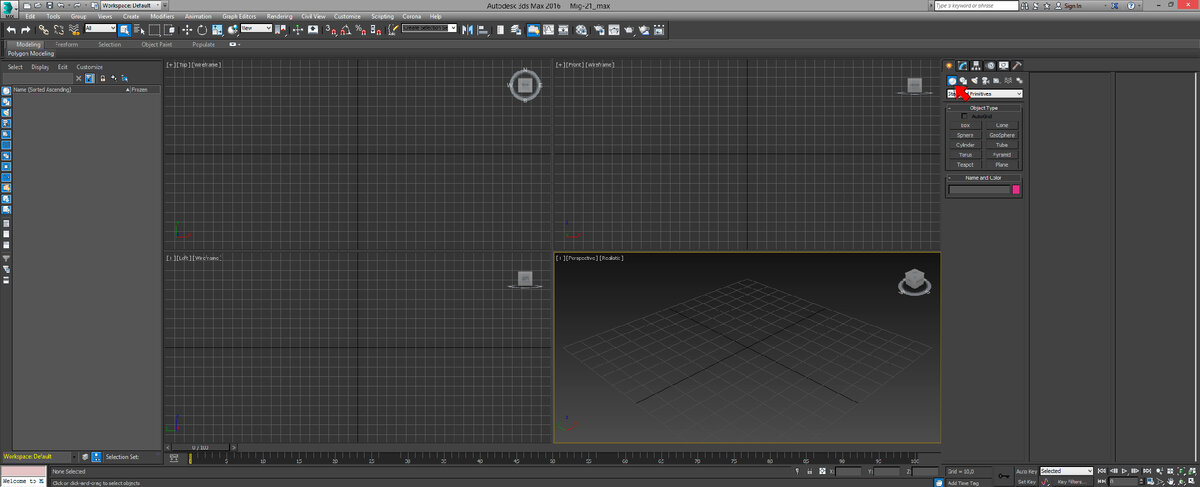Collapse the Name and Color rollout
The width and height of the screenshot is (1200, 487).
click(x=984, y=178)
